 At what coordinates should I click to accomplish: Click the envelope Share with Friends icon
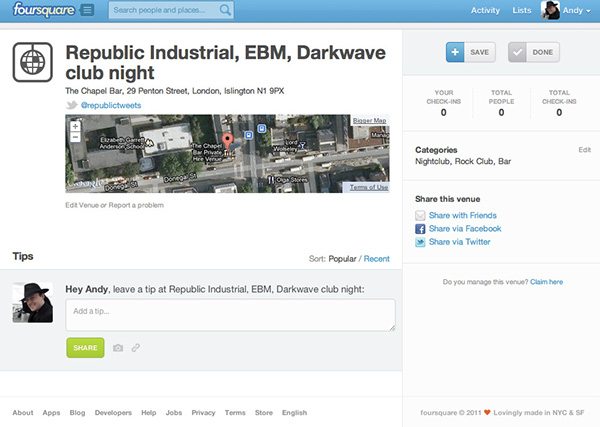point(420,215)
